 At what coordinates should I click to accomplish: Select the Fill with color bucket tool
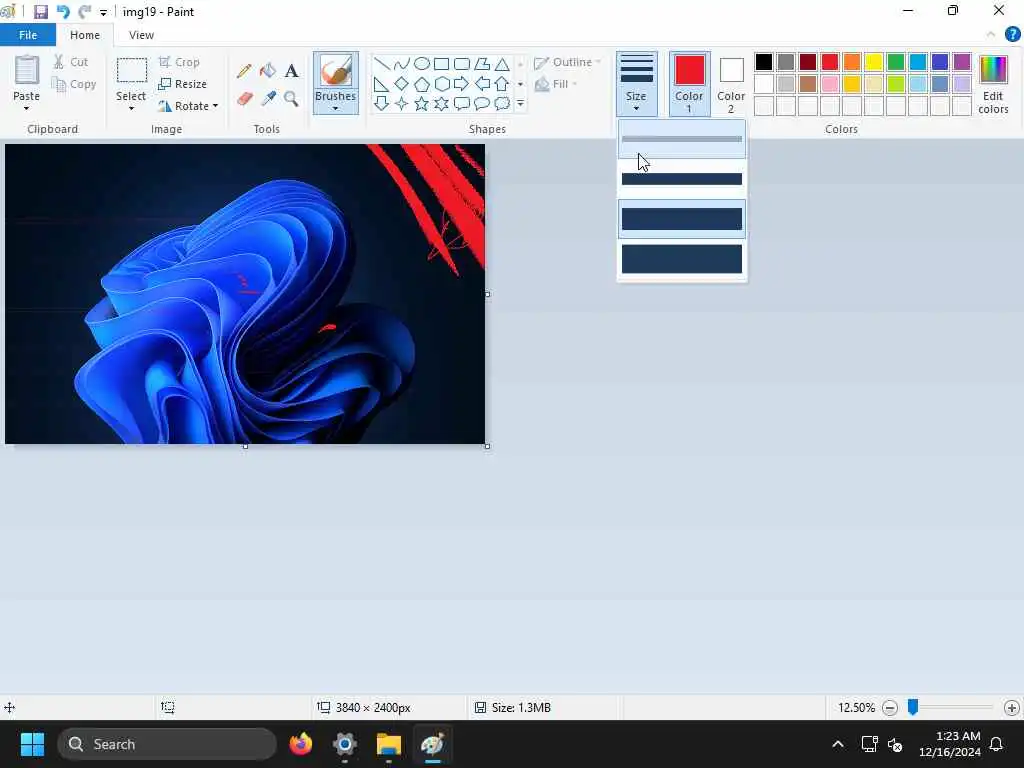pos(268,71)
